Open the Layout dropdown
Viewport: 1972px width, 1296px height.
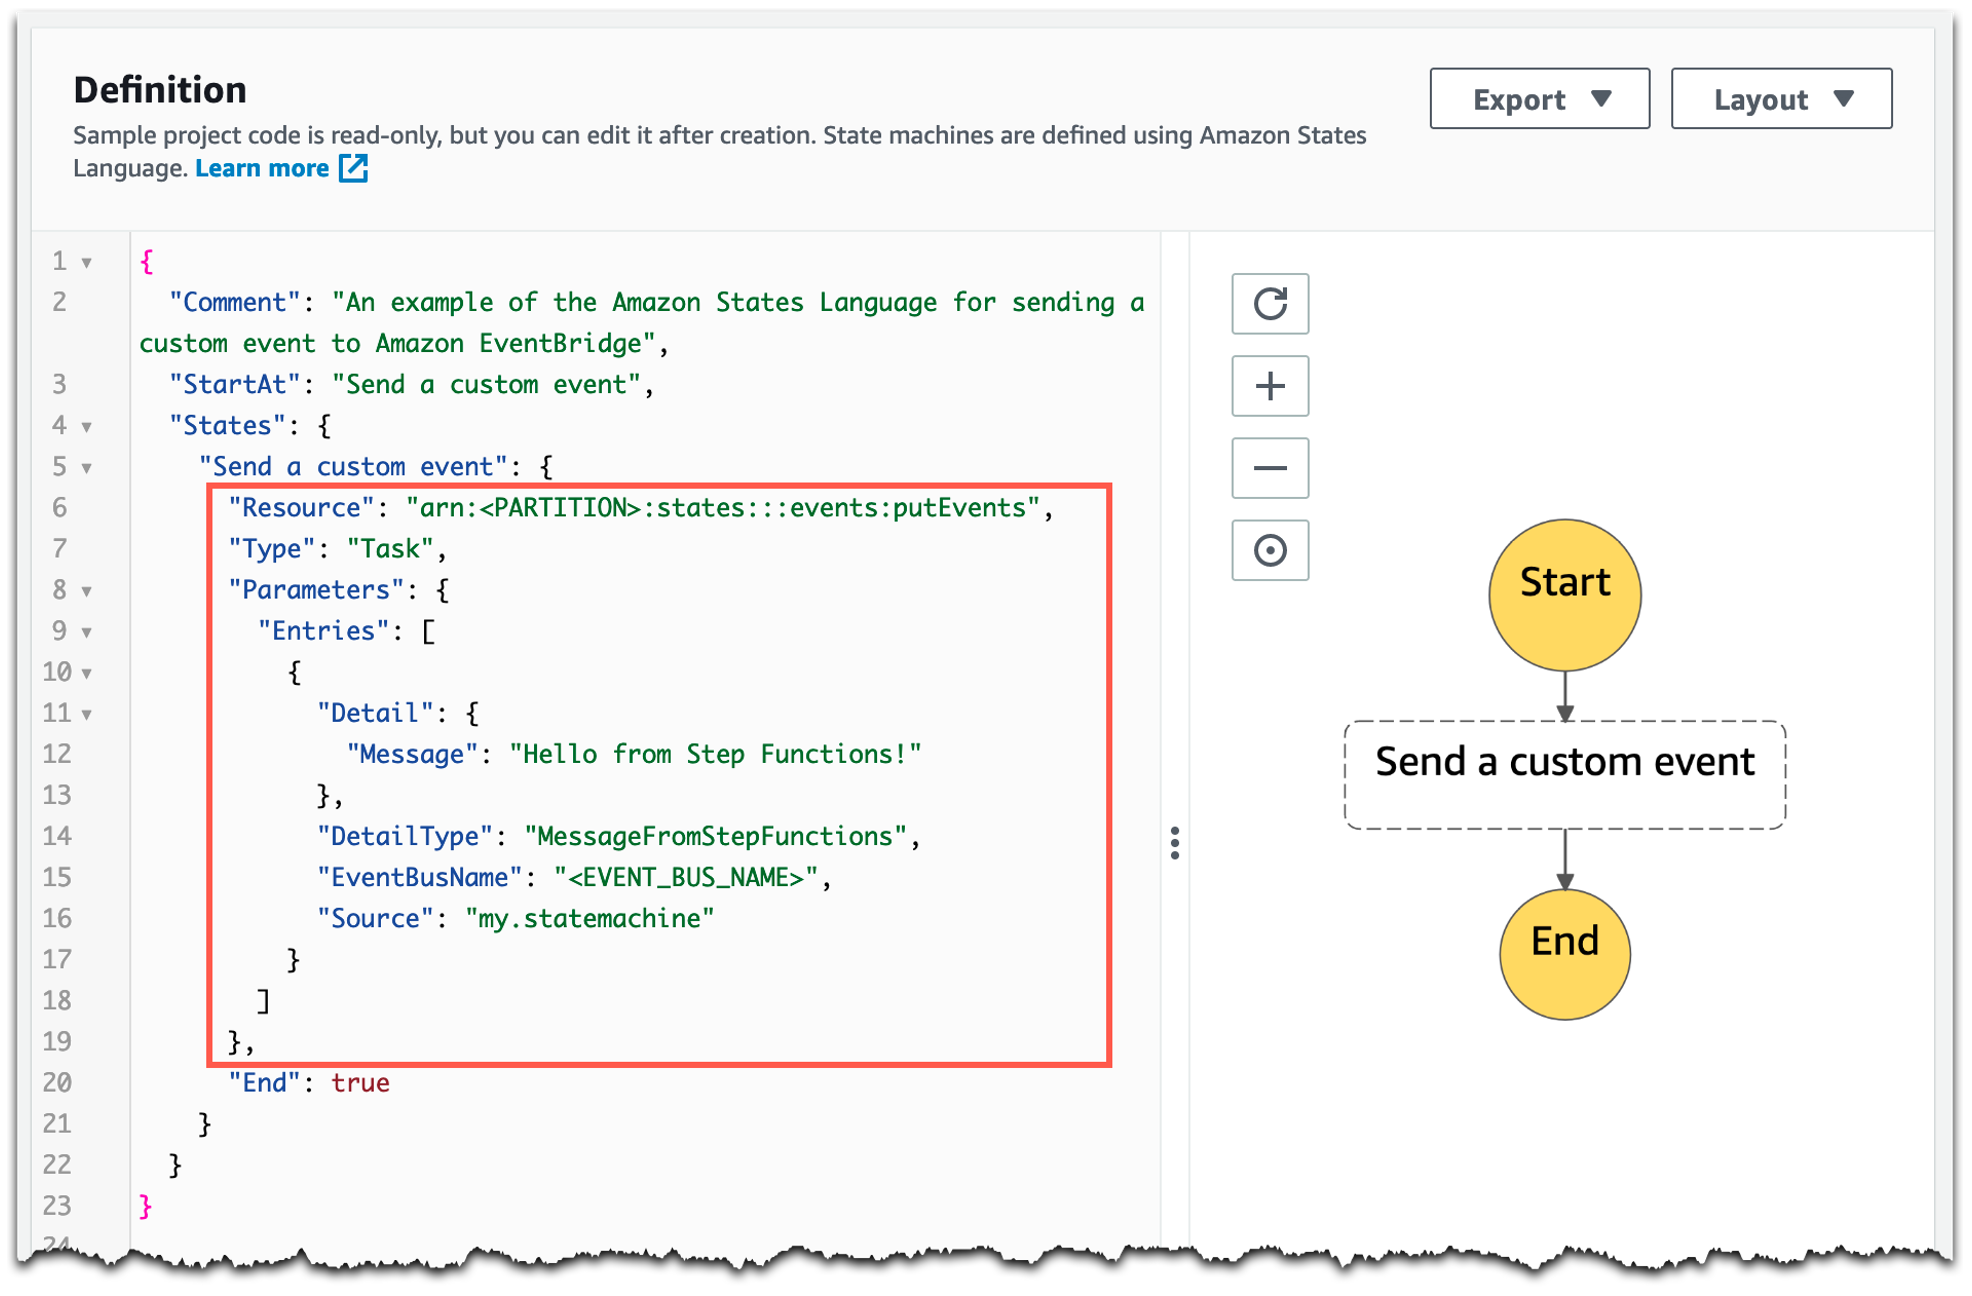point(1780,99)
